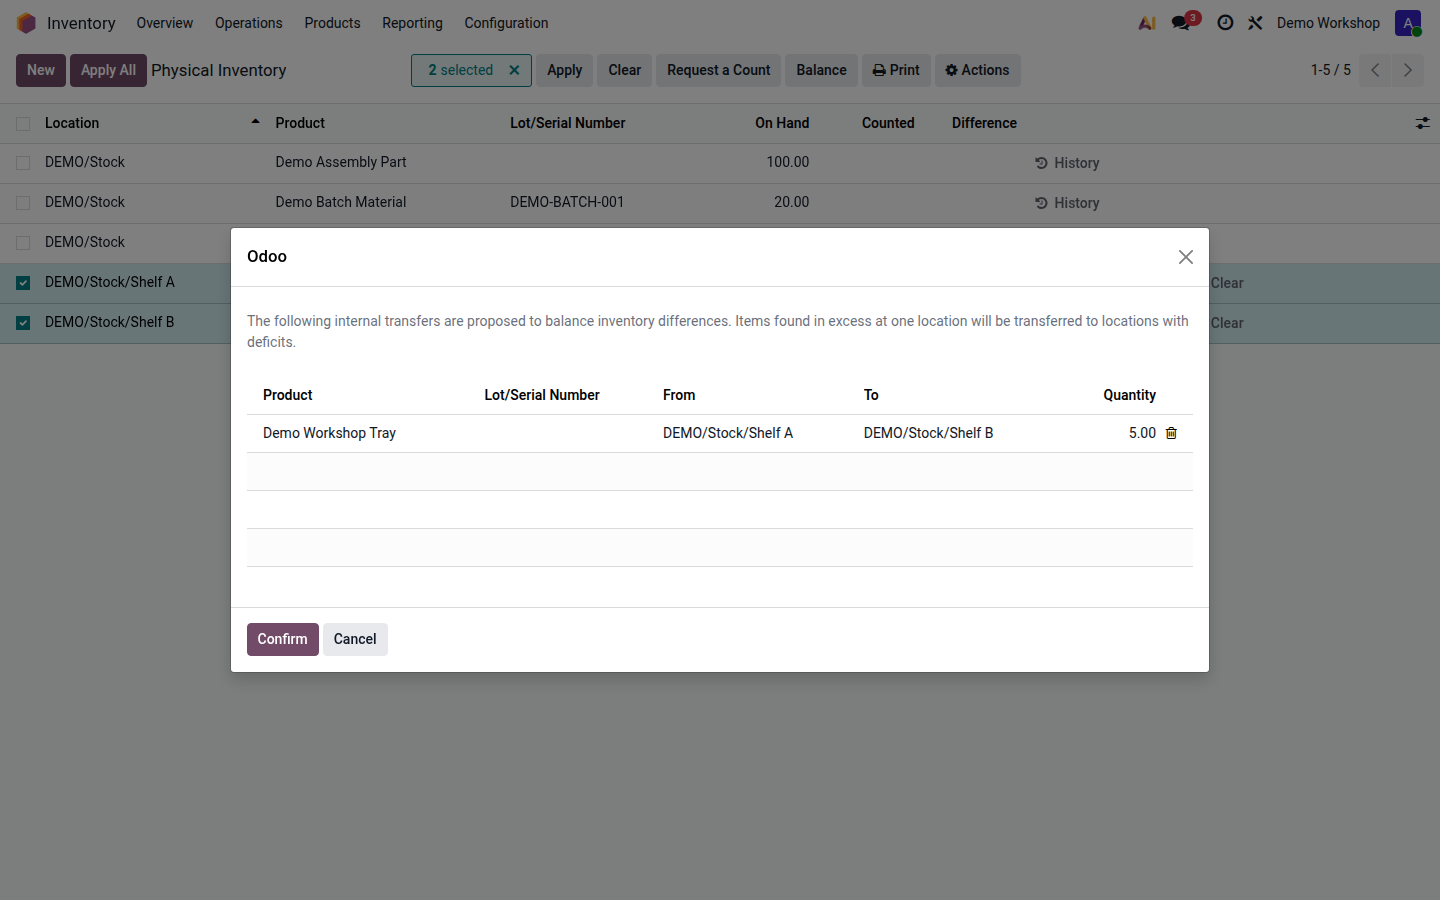This screenshot has width=1440, height=900.
Task: Open the Inventory app home icon
Action: (26, 23)
